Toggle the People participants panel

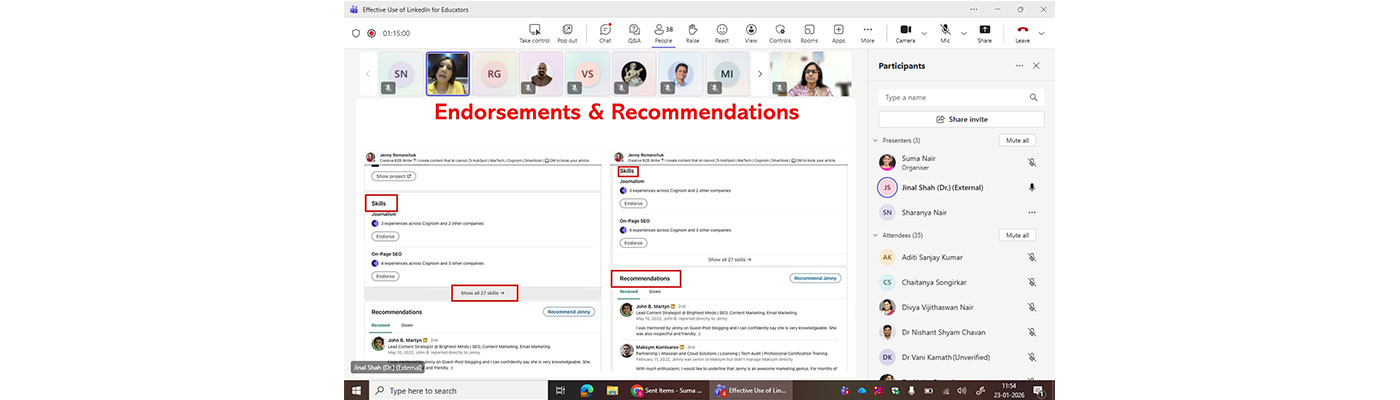[x=663, y=33]
